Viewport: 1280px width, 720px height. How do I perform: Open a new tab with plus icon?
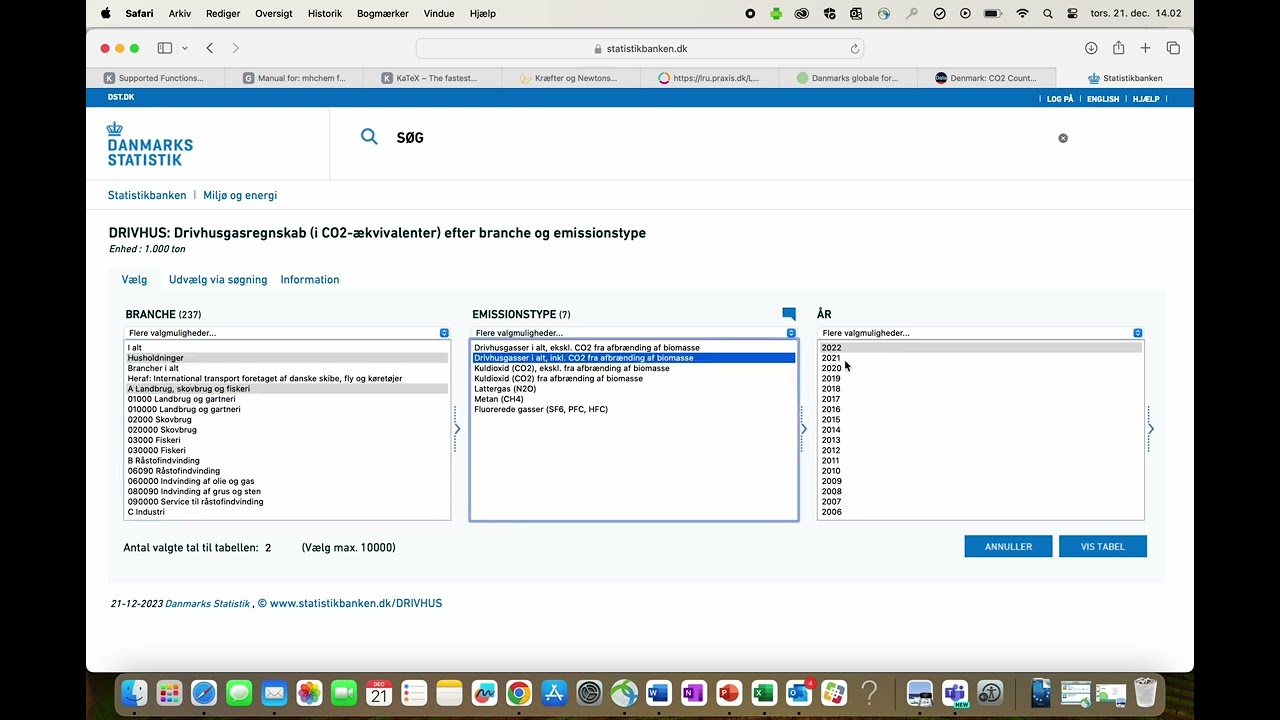[1146, 48]
